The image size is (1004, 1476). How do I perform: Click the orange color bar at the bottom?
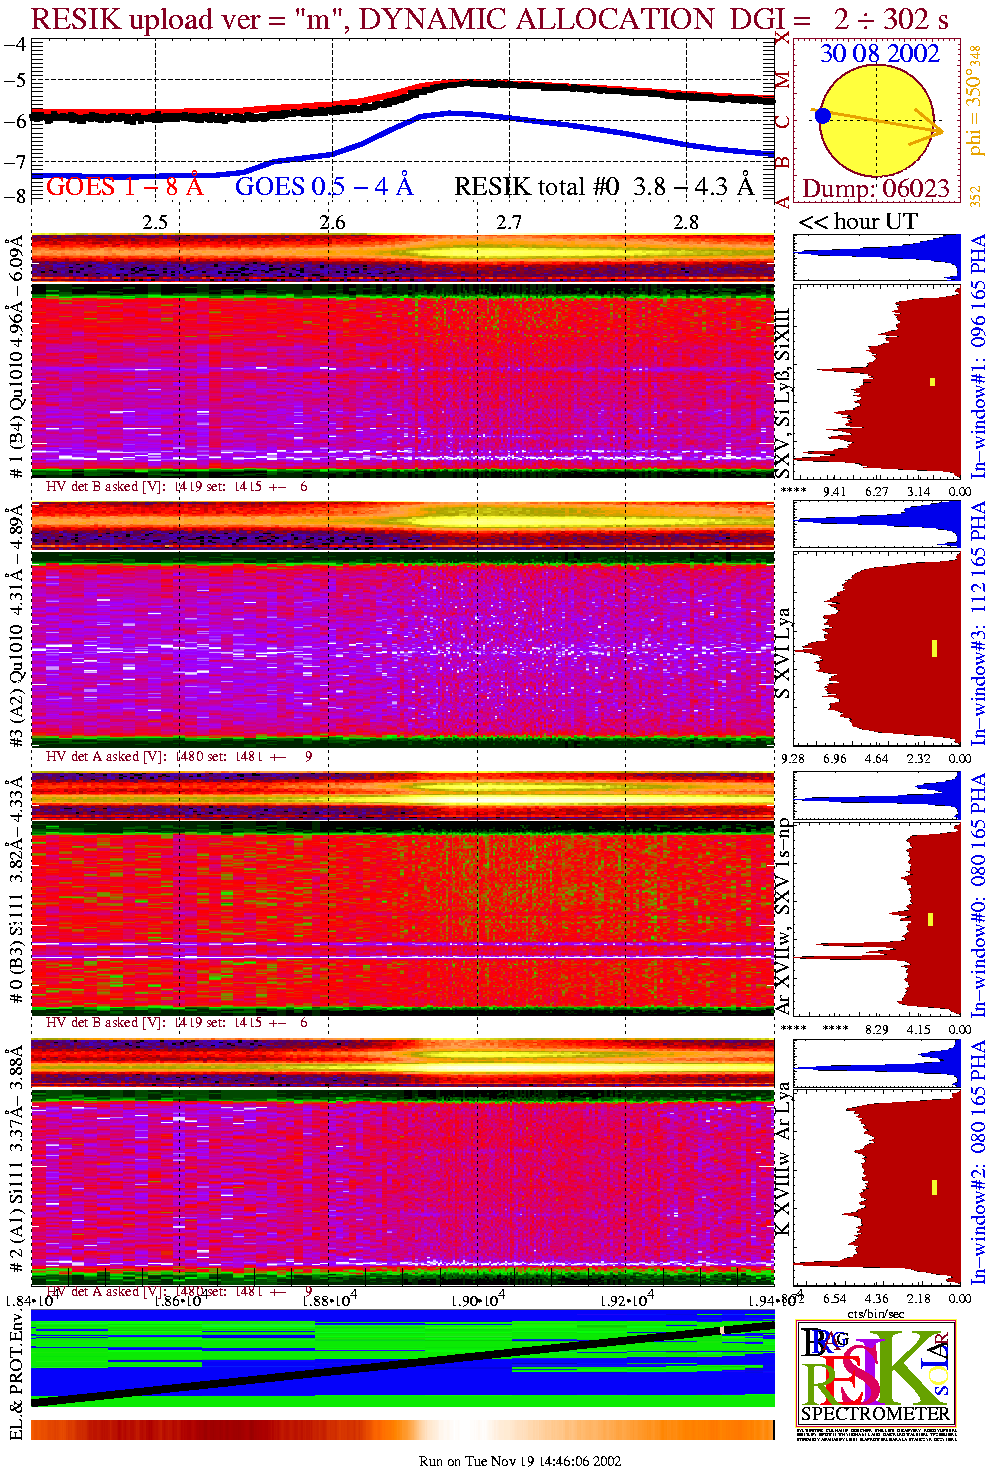pyautogui.click(x=402, y=1430)
